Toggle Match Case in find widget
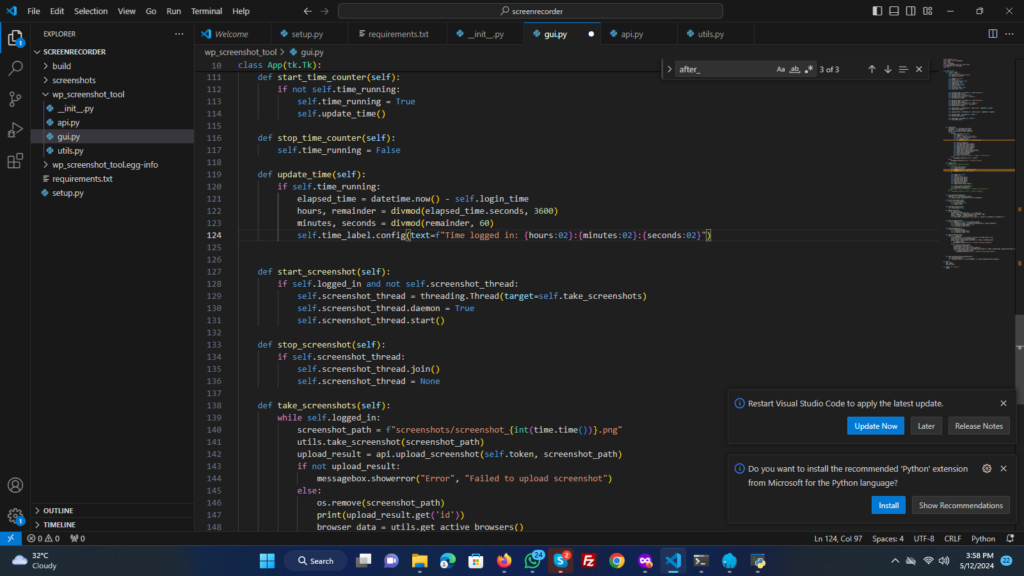1024x576 pixels. click(x=780, y=69)
